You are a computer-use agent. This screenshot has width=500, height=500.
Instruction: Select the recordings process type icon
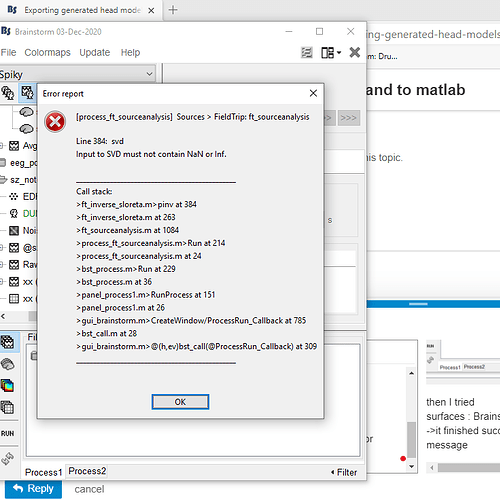click(x=7, y=342)
